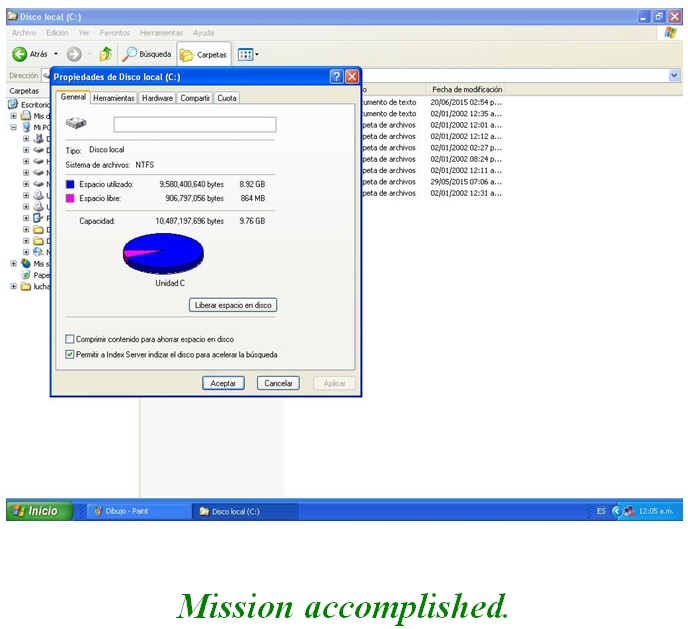Click Liberar espacio en disco button
This screenshot has width=688, height=629.
coord(232,305)
